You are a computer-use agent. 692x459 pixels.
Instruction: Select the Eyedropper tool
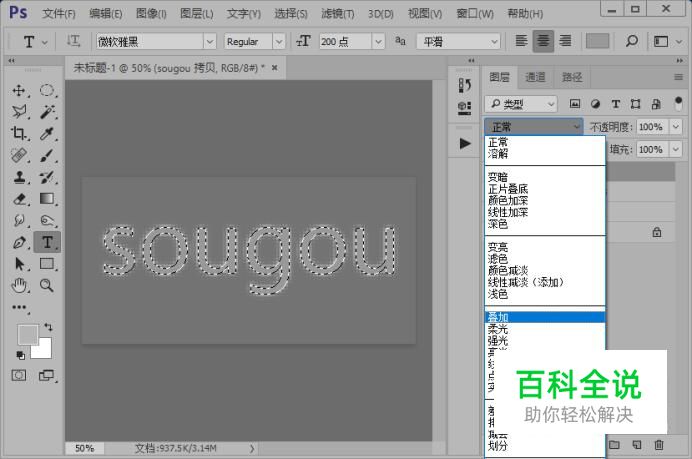(x=47, y=133)
